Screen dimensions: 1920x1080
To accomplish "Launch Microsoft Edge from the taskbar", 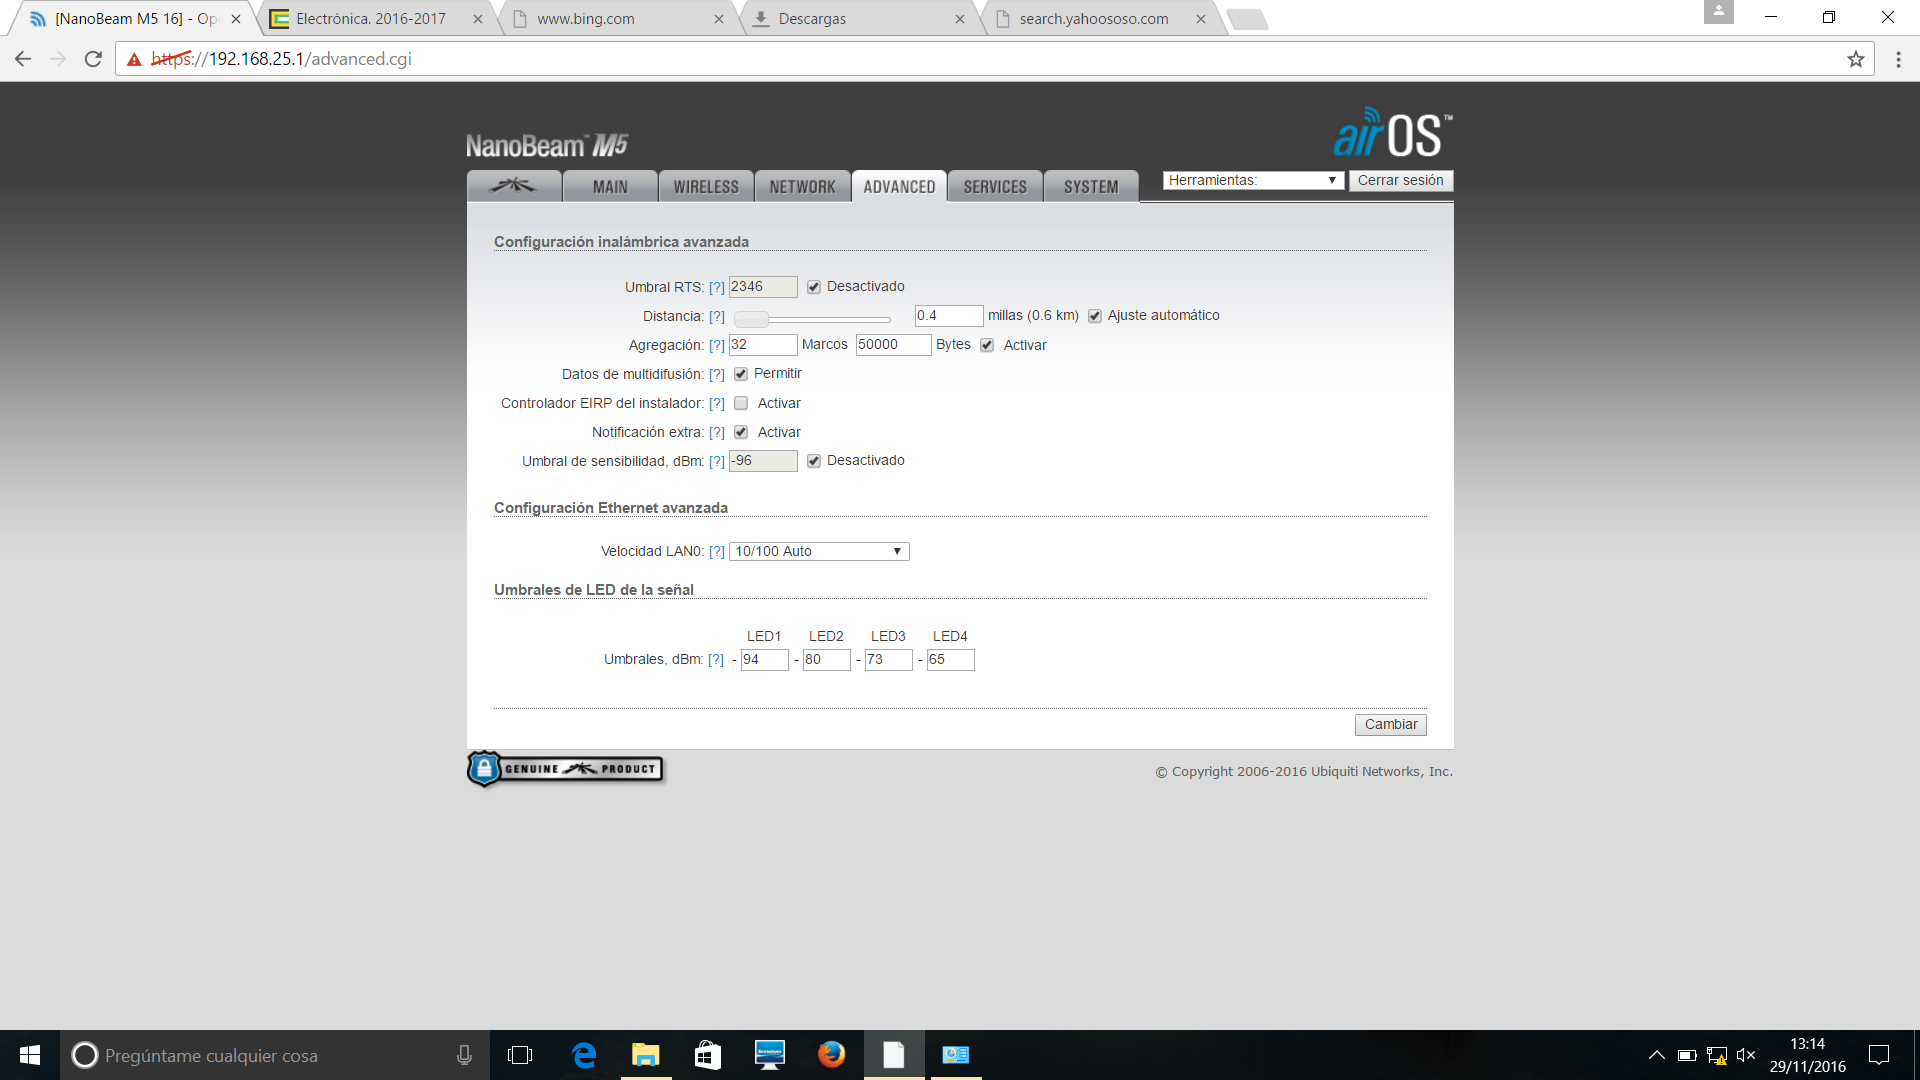I will 584,1055.
